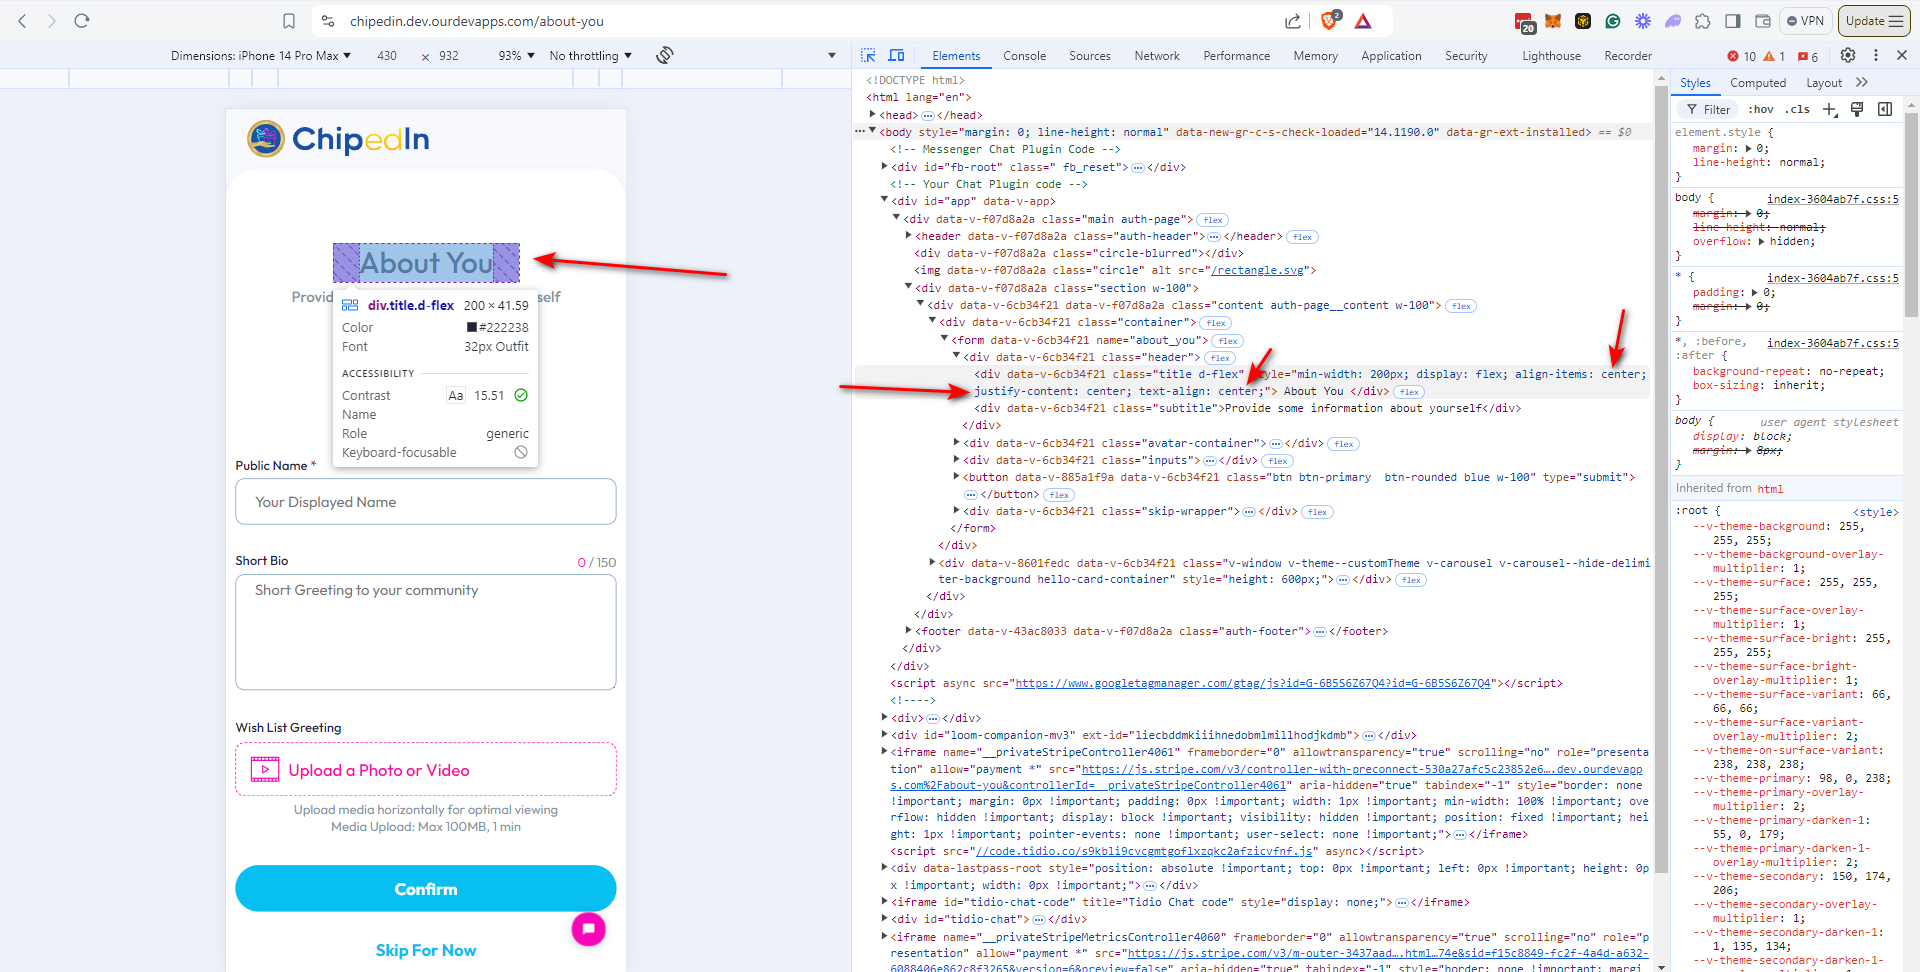Open the /rectangle.svg source link

[1259, 270]
